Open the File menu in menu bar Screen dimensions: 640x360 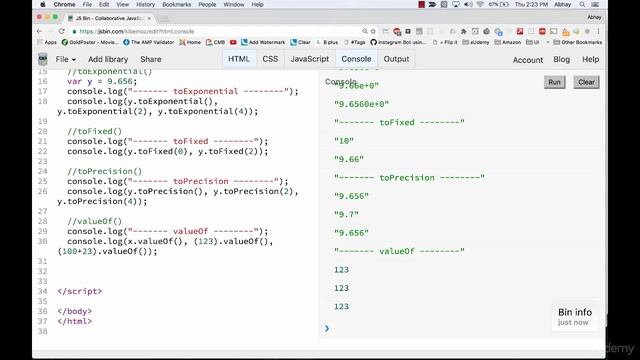tap(87, 4)
